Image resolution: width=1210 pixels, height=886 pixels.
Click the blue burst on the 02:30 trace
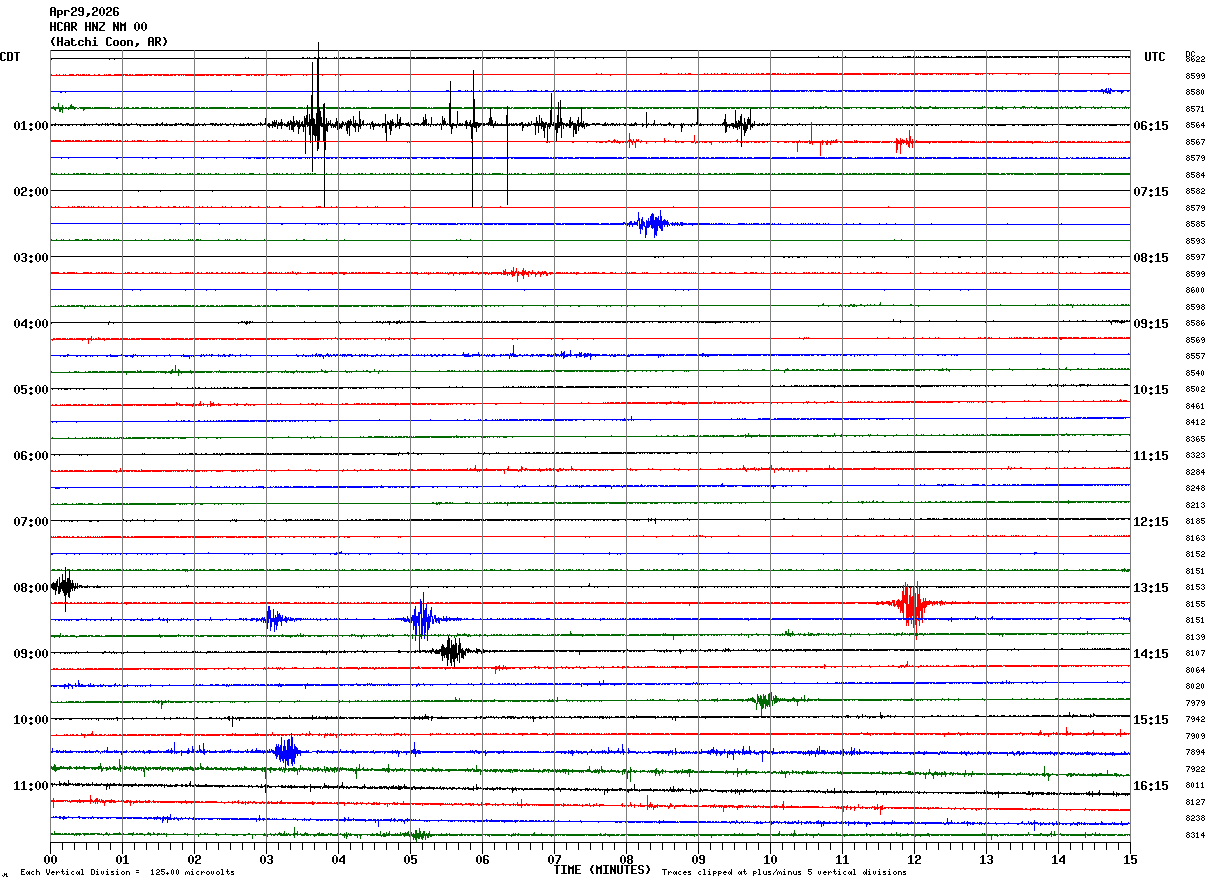click(653, 224)
